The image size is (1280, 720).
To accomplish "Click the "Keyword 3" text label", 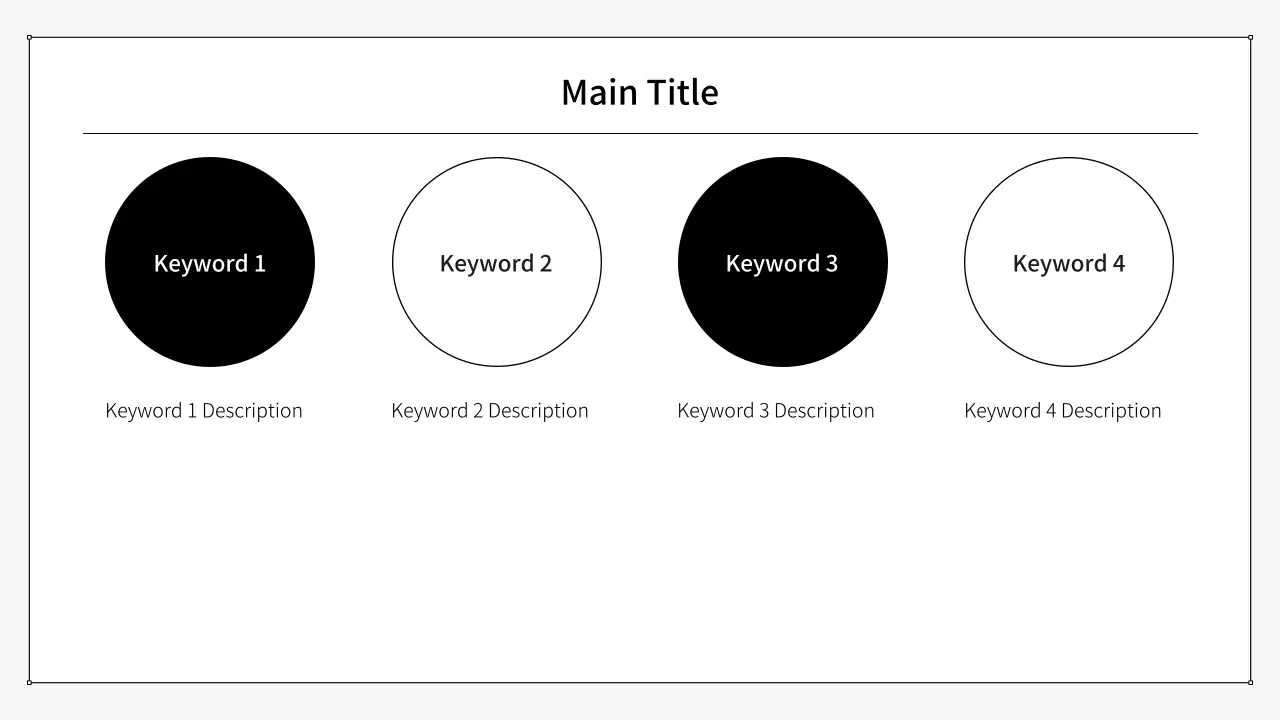I will 782,263.
